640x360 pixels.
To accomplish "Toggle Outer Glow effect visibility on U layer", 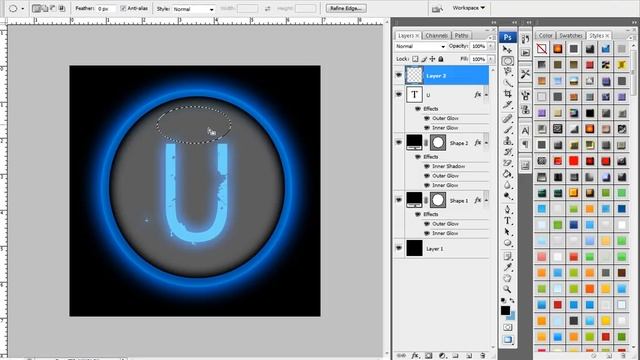I will [x=427, y=118].
